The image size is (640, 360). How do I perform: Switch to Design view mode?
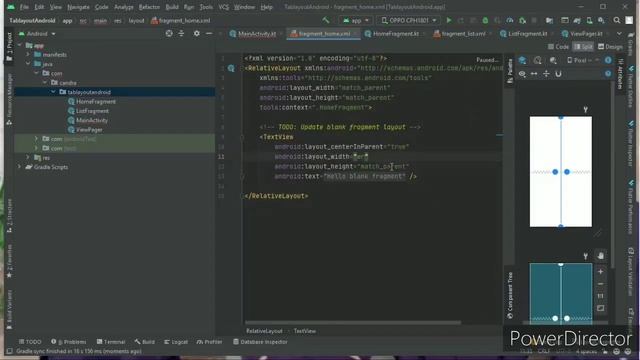[x=611, y=47]
